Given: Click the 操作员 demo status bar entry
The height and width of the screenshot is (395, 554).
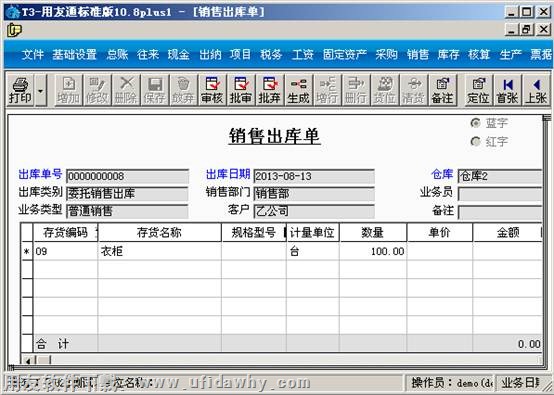Looking at the screenshot, I should (450, 383).
